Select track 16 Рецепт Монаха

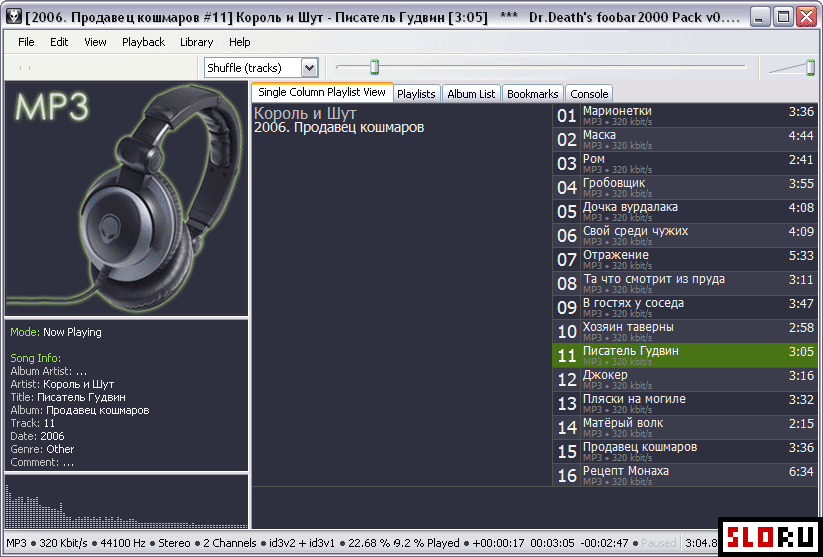685,475
